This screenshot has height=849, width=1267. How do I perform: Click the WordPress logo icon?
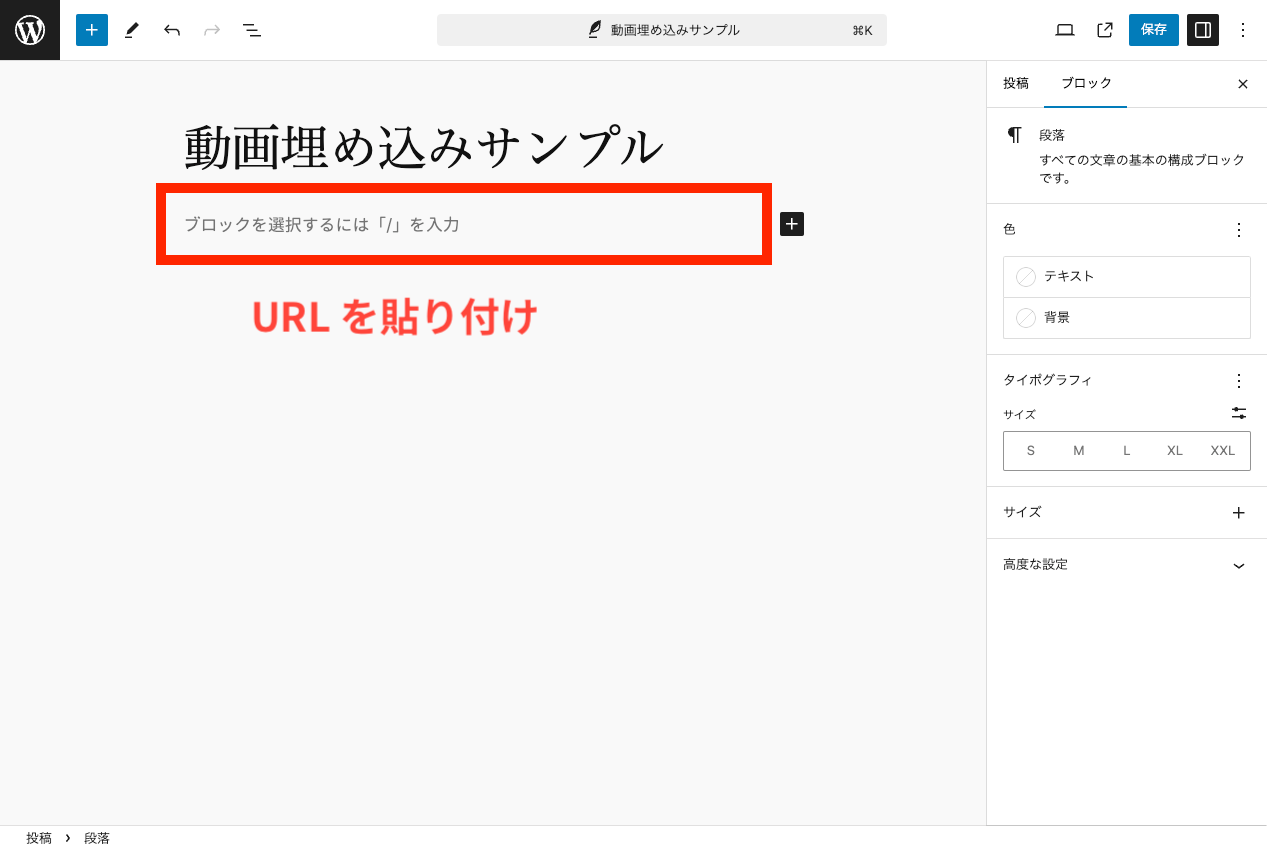(x=30, y=30)
